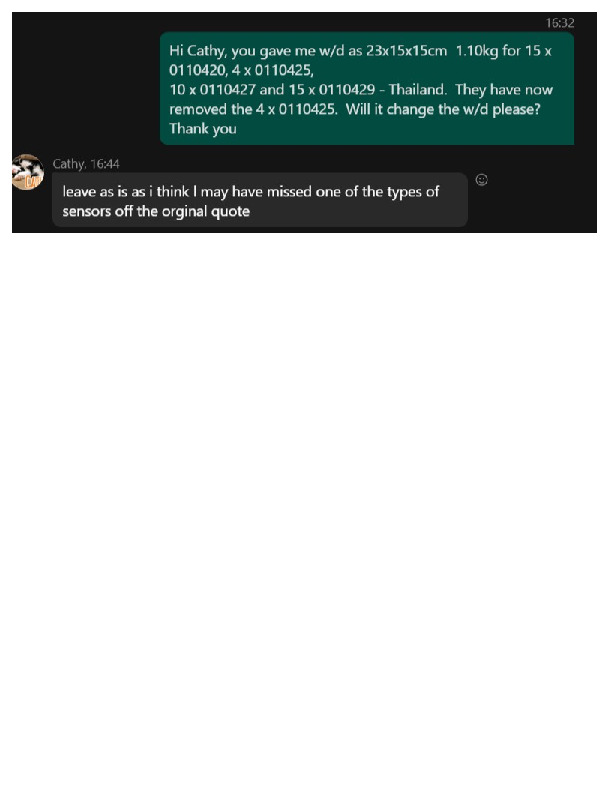
Task: Select the green sent message bubble
Action: [x=367, y=89]
